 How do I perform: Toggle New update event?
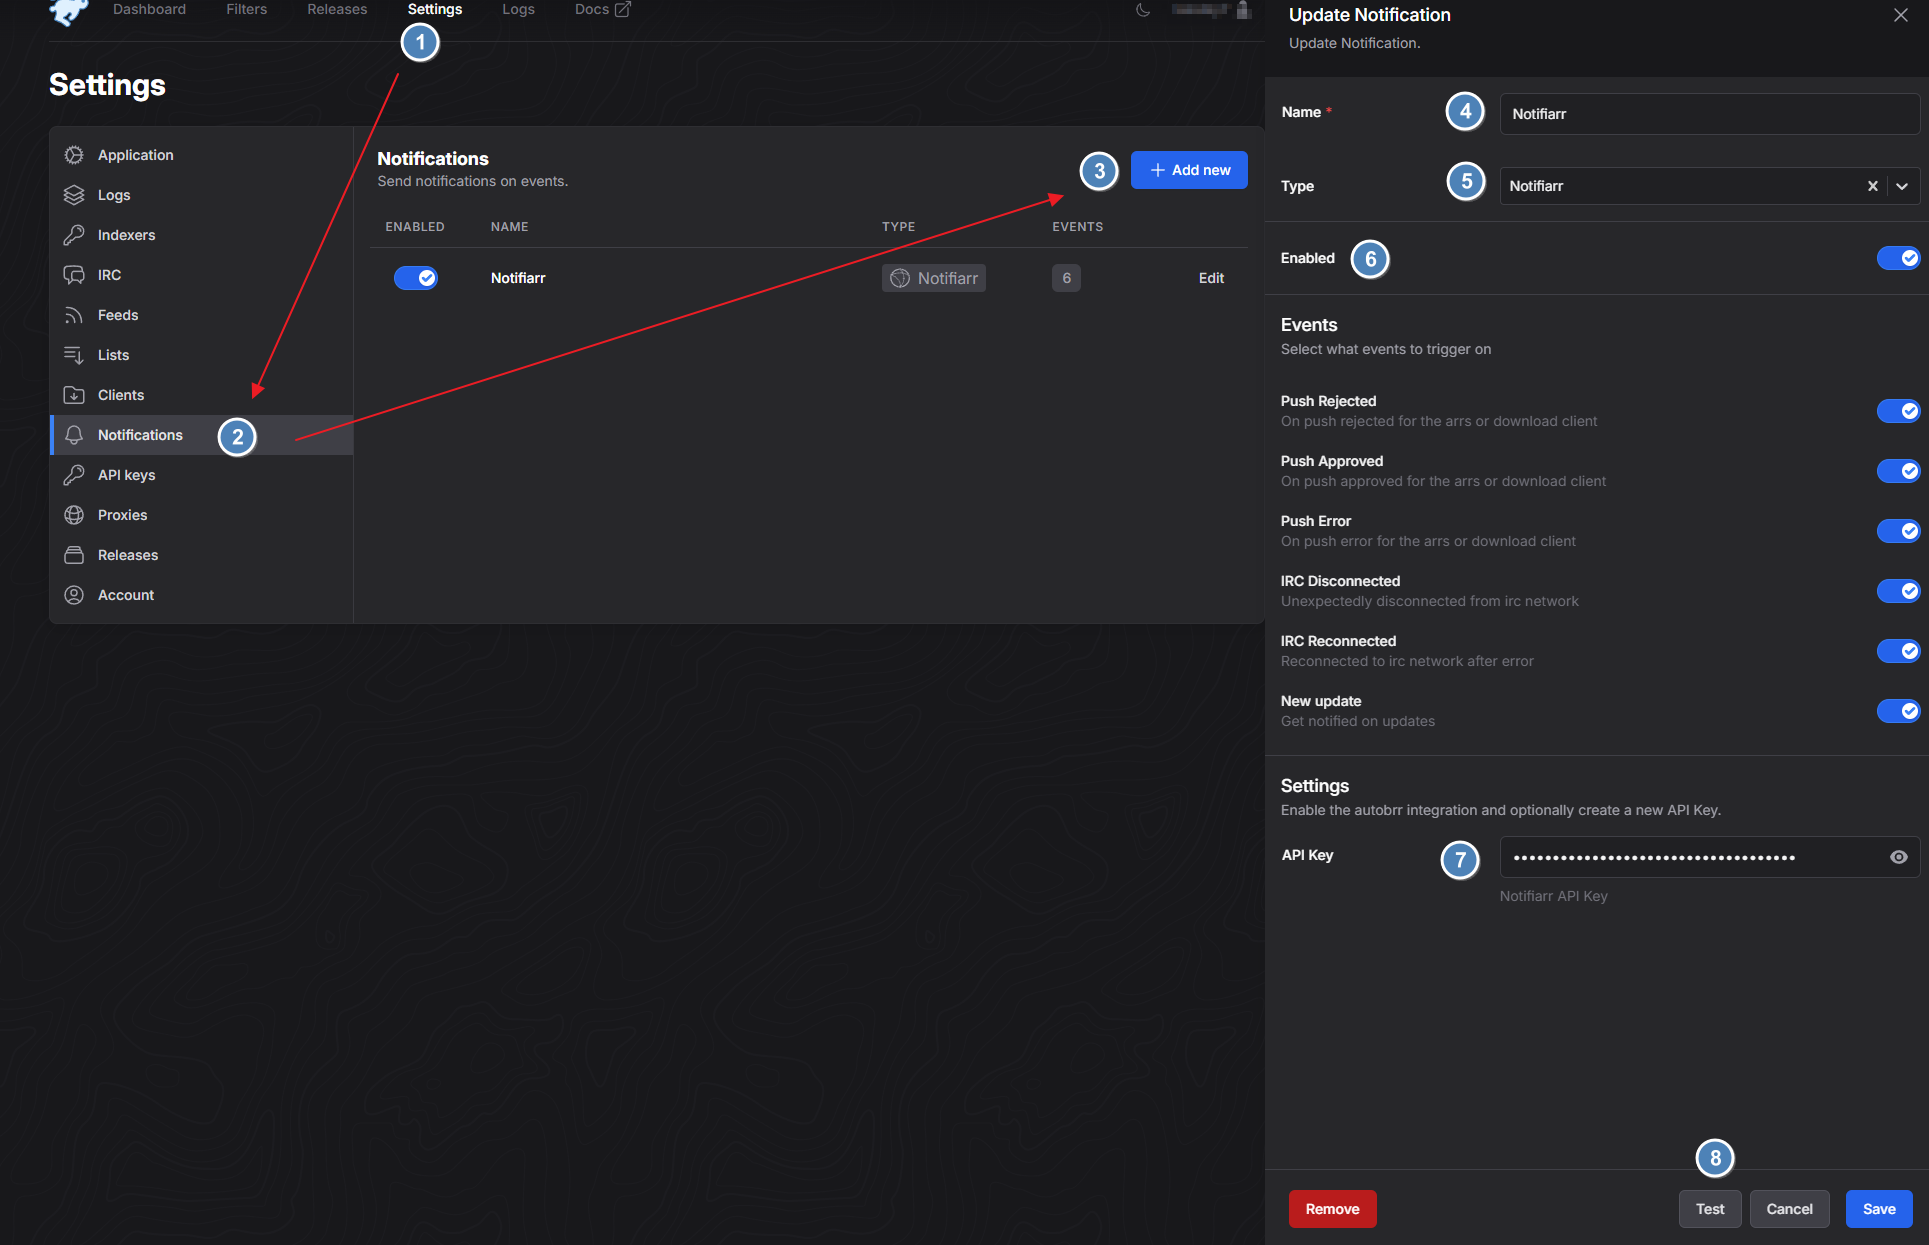[x=1898, y=711]
